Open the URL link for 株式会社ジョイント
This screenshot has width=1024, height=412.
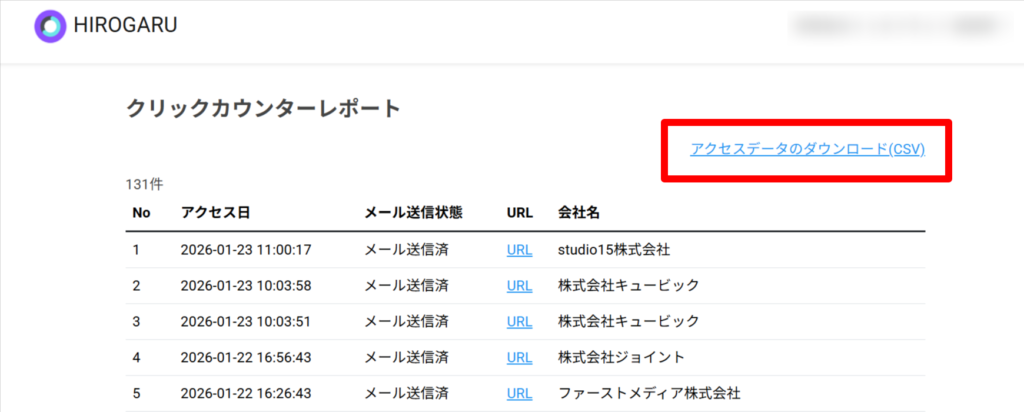point(519,357)
